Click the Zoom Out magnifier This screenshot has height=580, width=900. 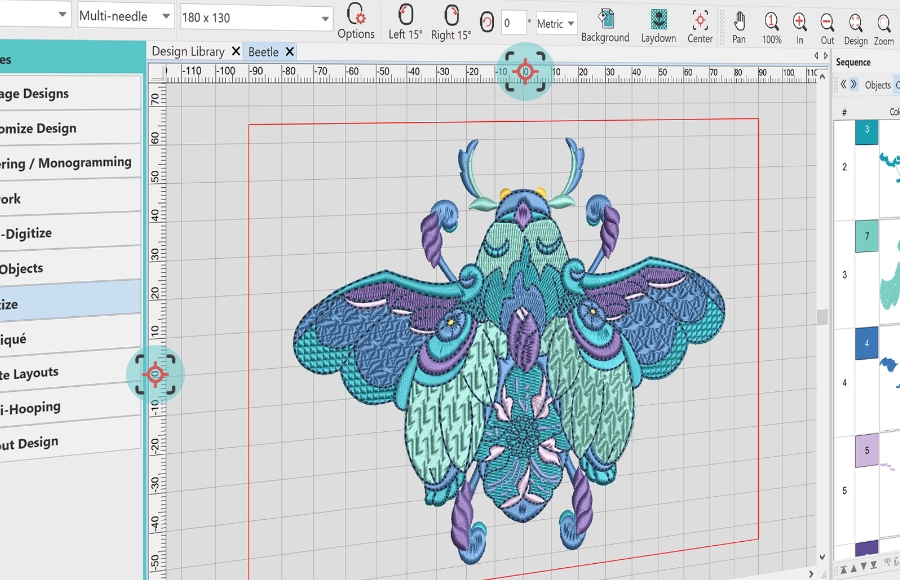(x=827, y=20)
